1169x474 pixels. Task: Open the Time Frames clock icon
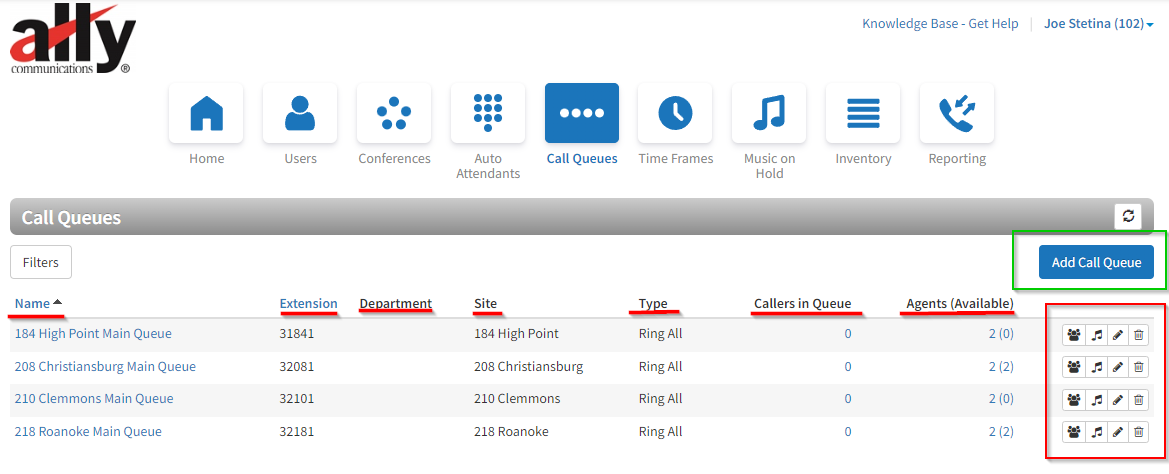click(675, 113)
